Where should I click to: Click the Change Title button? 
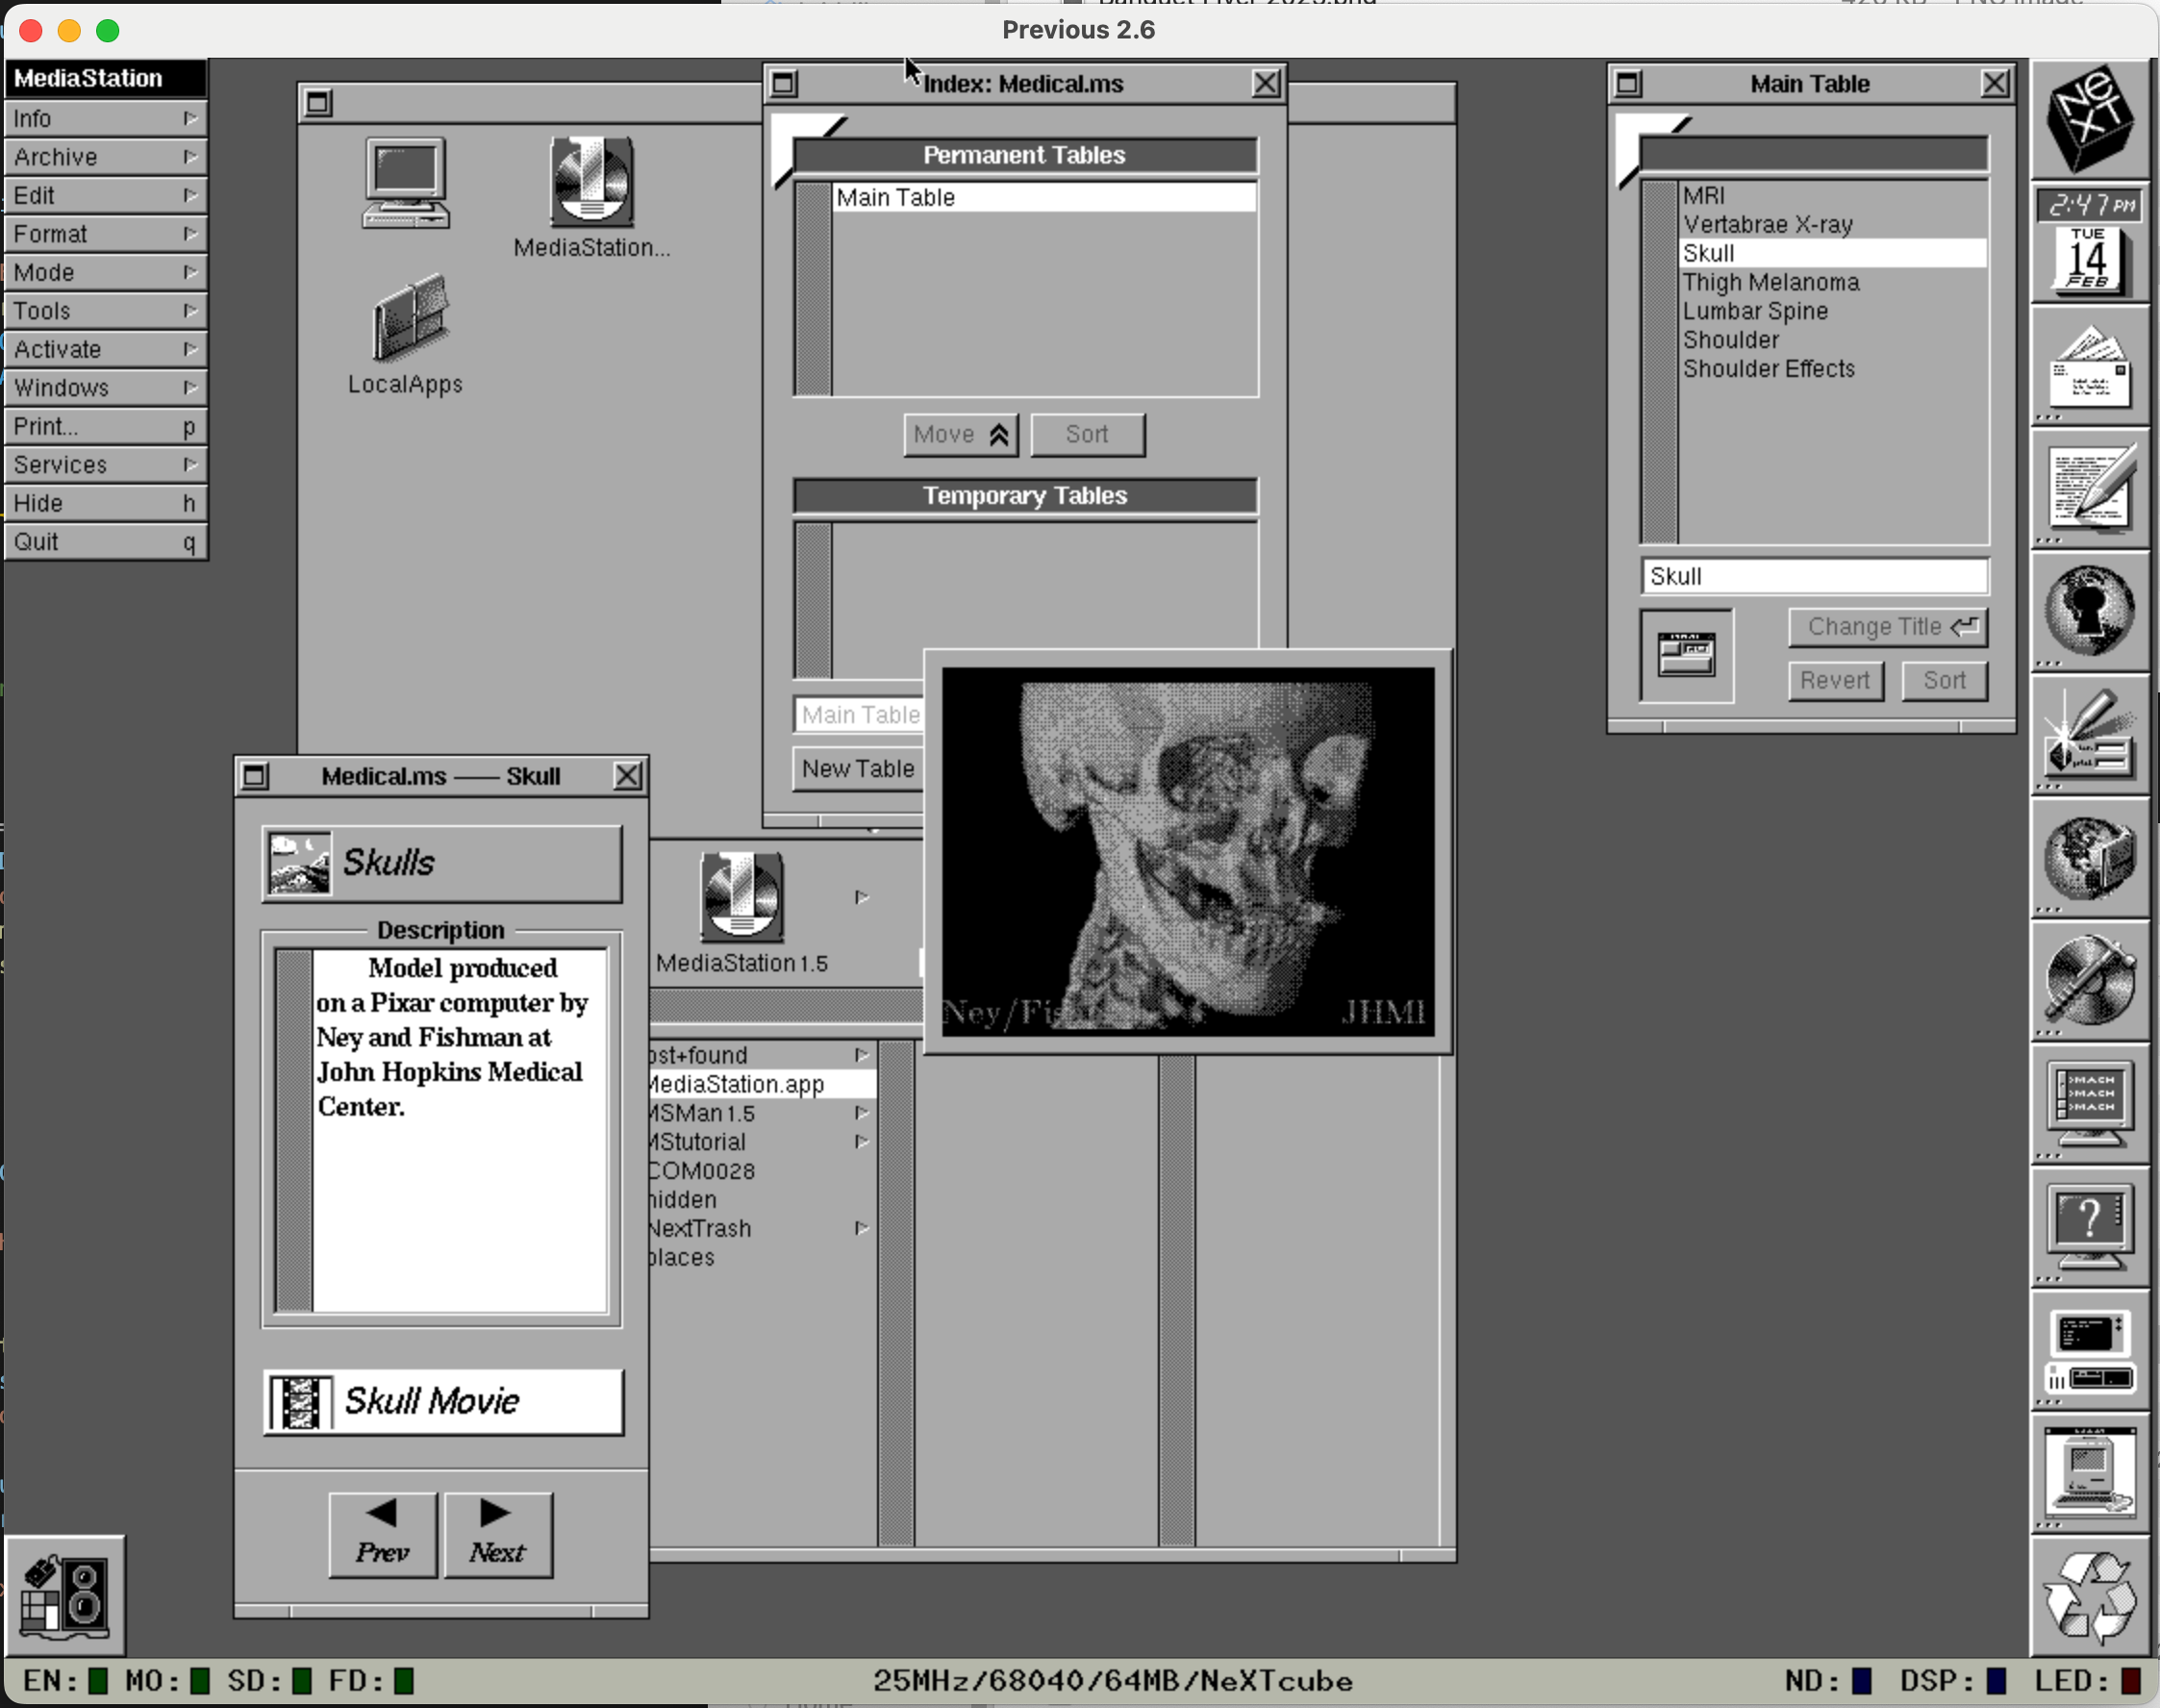click(x=1887, y=627)
